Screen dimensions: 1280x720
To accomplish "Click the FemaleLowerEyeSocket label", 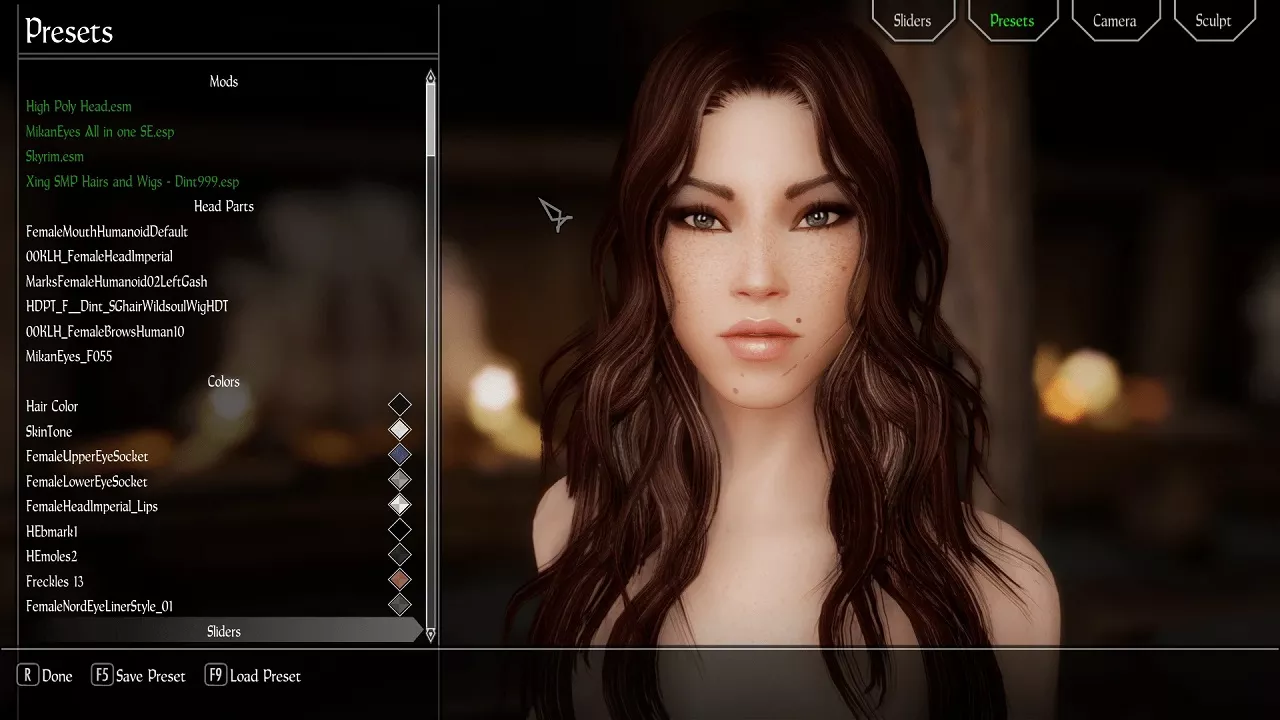I will click(x=87, y=481).
